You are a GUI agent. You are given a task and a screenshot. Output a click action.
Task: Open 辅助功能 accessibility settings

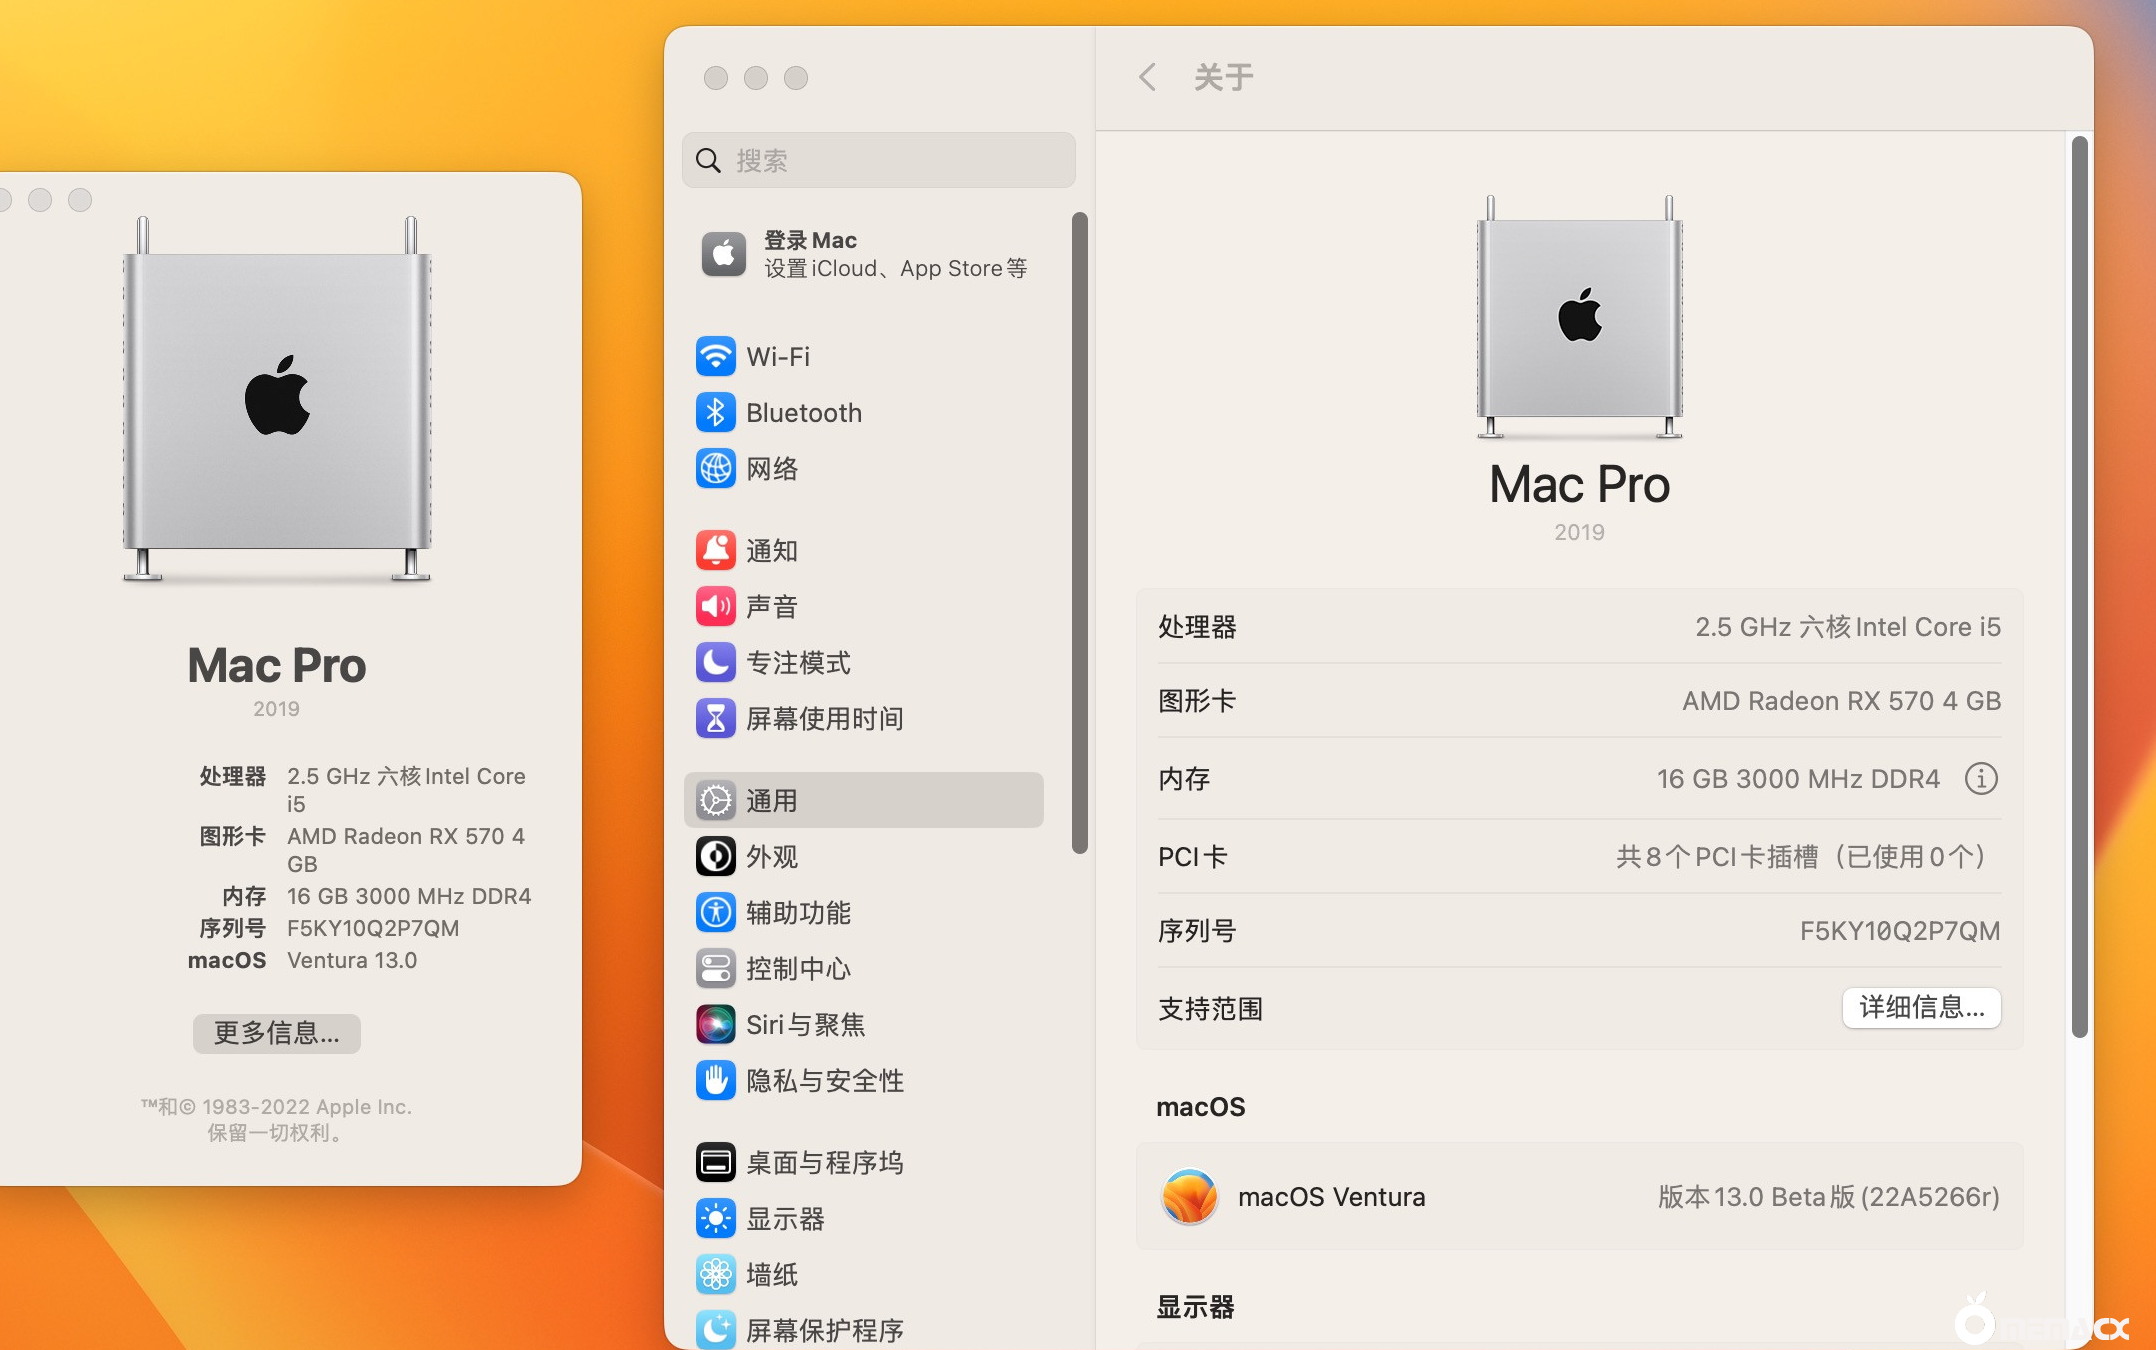tap(716, 912)
